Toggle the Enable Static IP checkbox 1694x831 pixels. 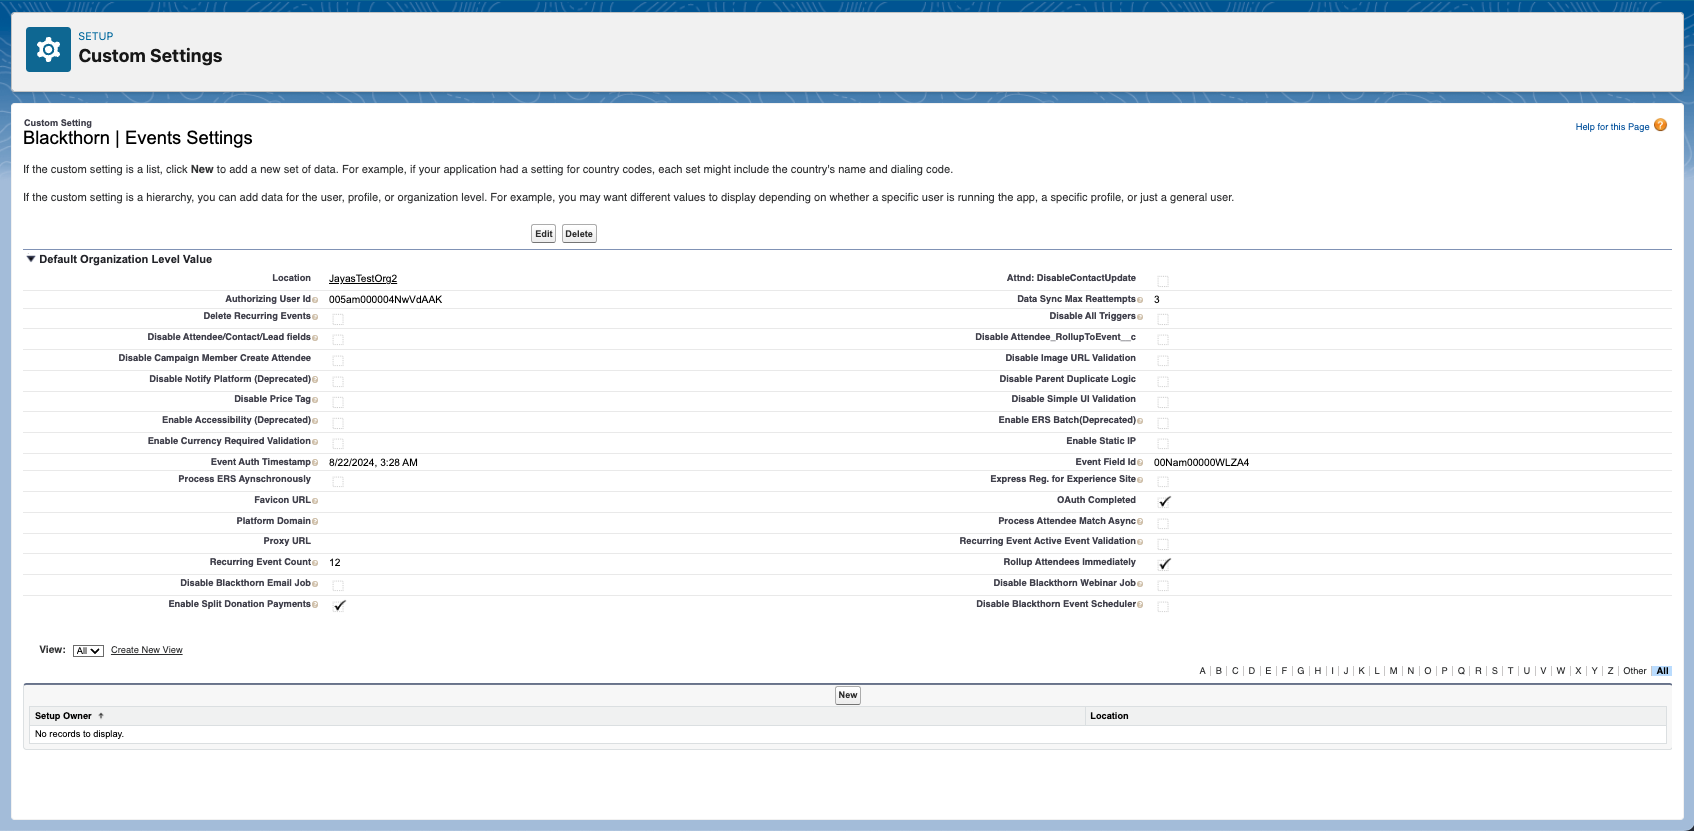pos(1163,444)
